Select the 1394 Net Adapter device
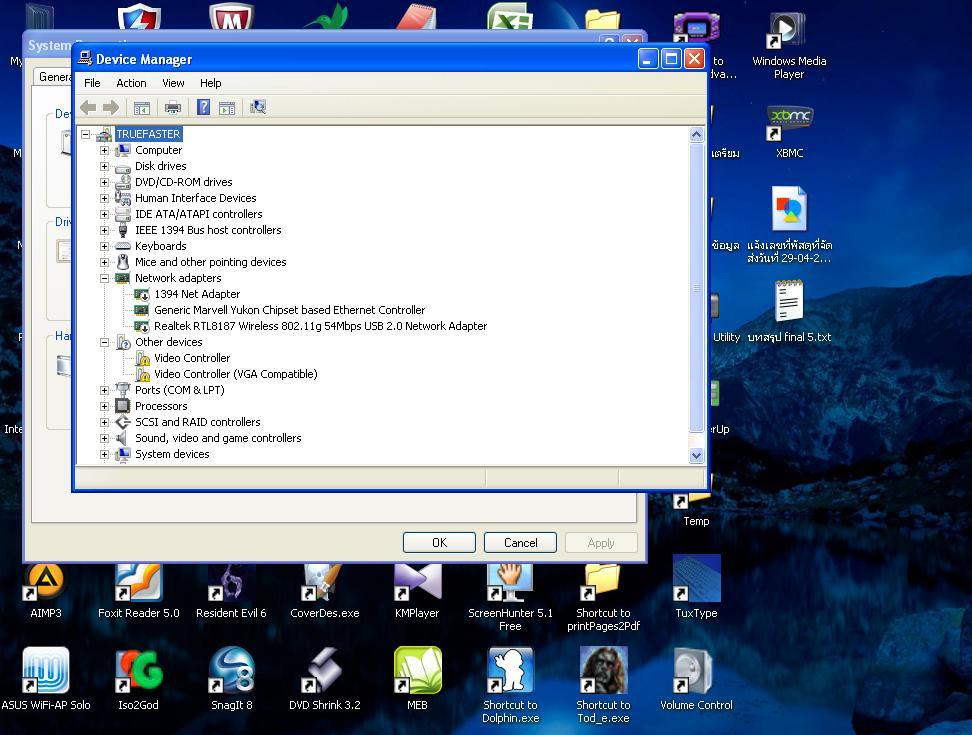The image size is (972, 735). (197, 294)
